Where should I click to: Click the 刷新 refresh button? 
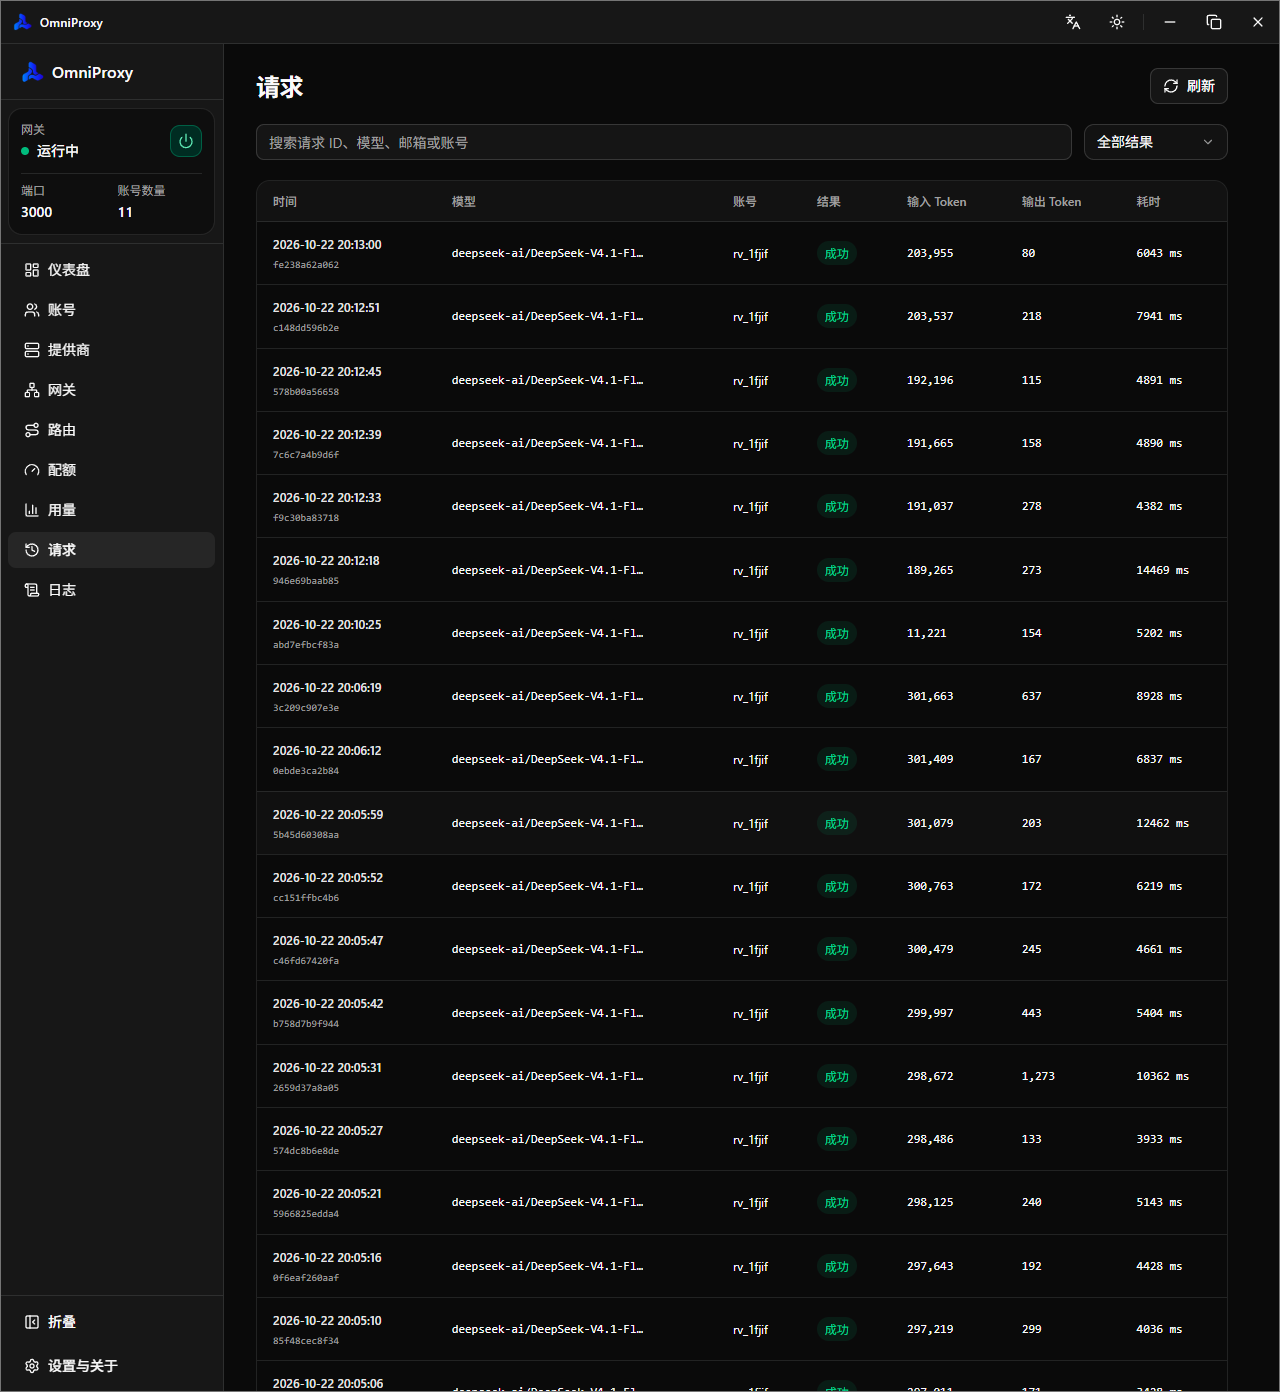pyautogui.click(x=1189, y=86)
